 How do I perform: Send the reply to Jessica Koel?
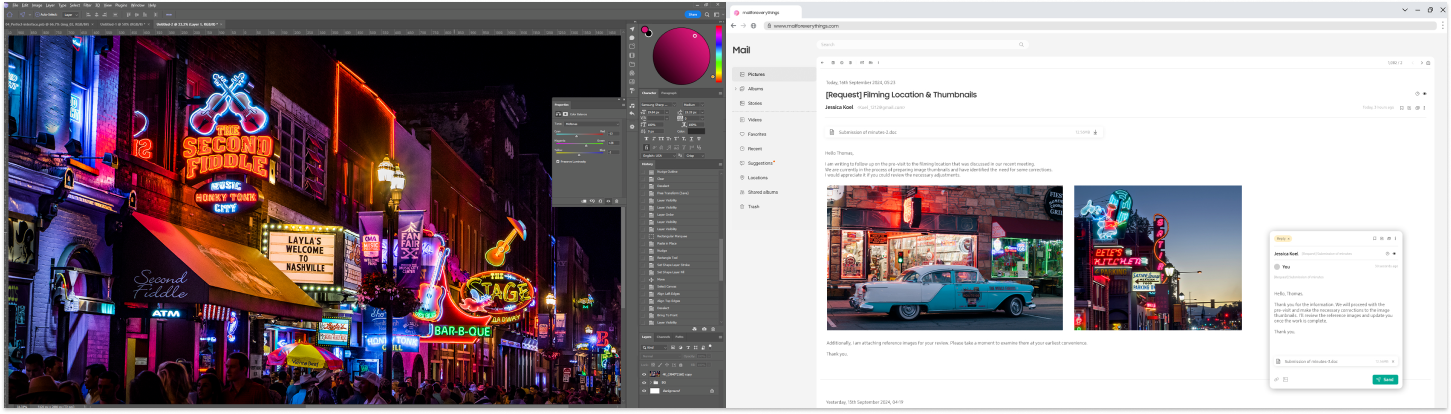pyautogui.click(x=1385, y=380)
